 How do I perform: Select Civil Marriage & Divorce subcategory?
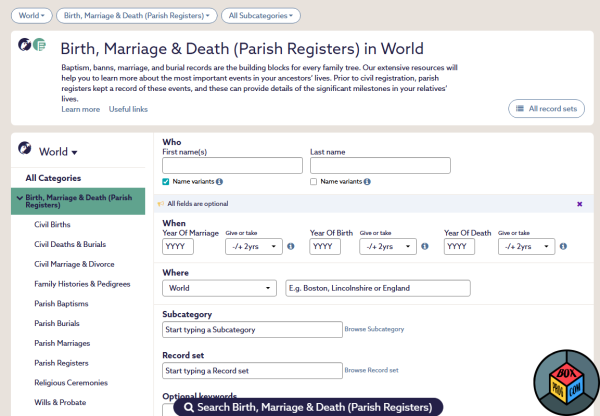point(74,264)
